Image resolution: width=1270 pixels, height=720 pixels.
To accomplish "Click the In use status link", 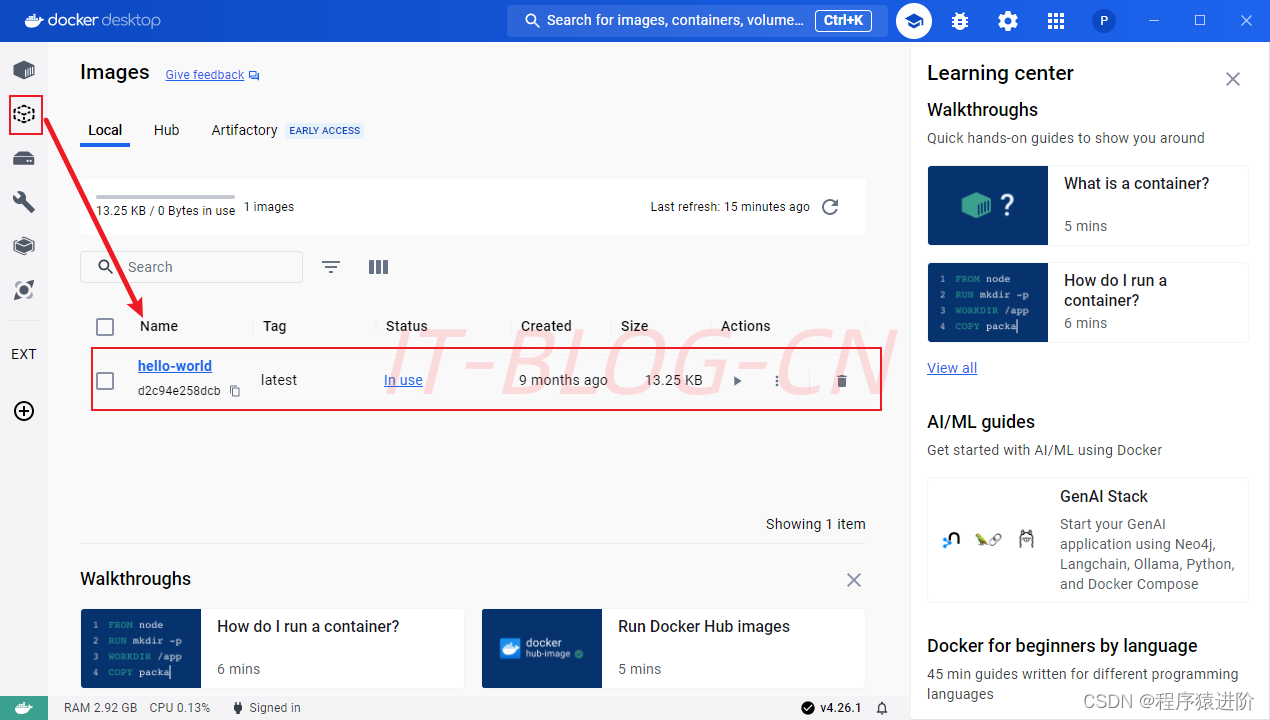I will click(403, 380).
